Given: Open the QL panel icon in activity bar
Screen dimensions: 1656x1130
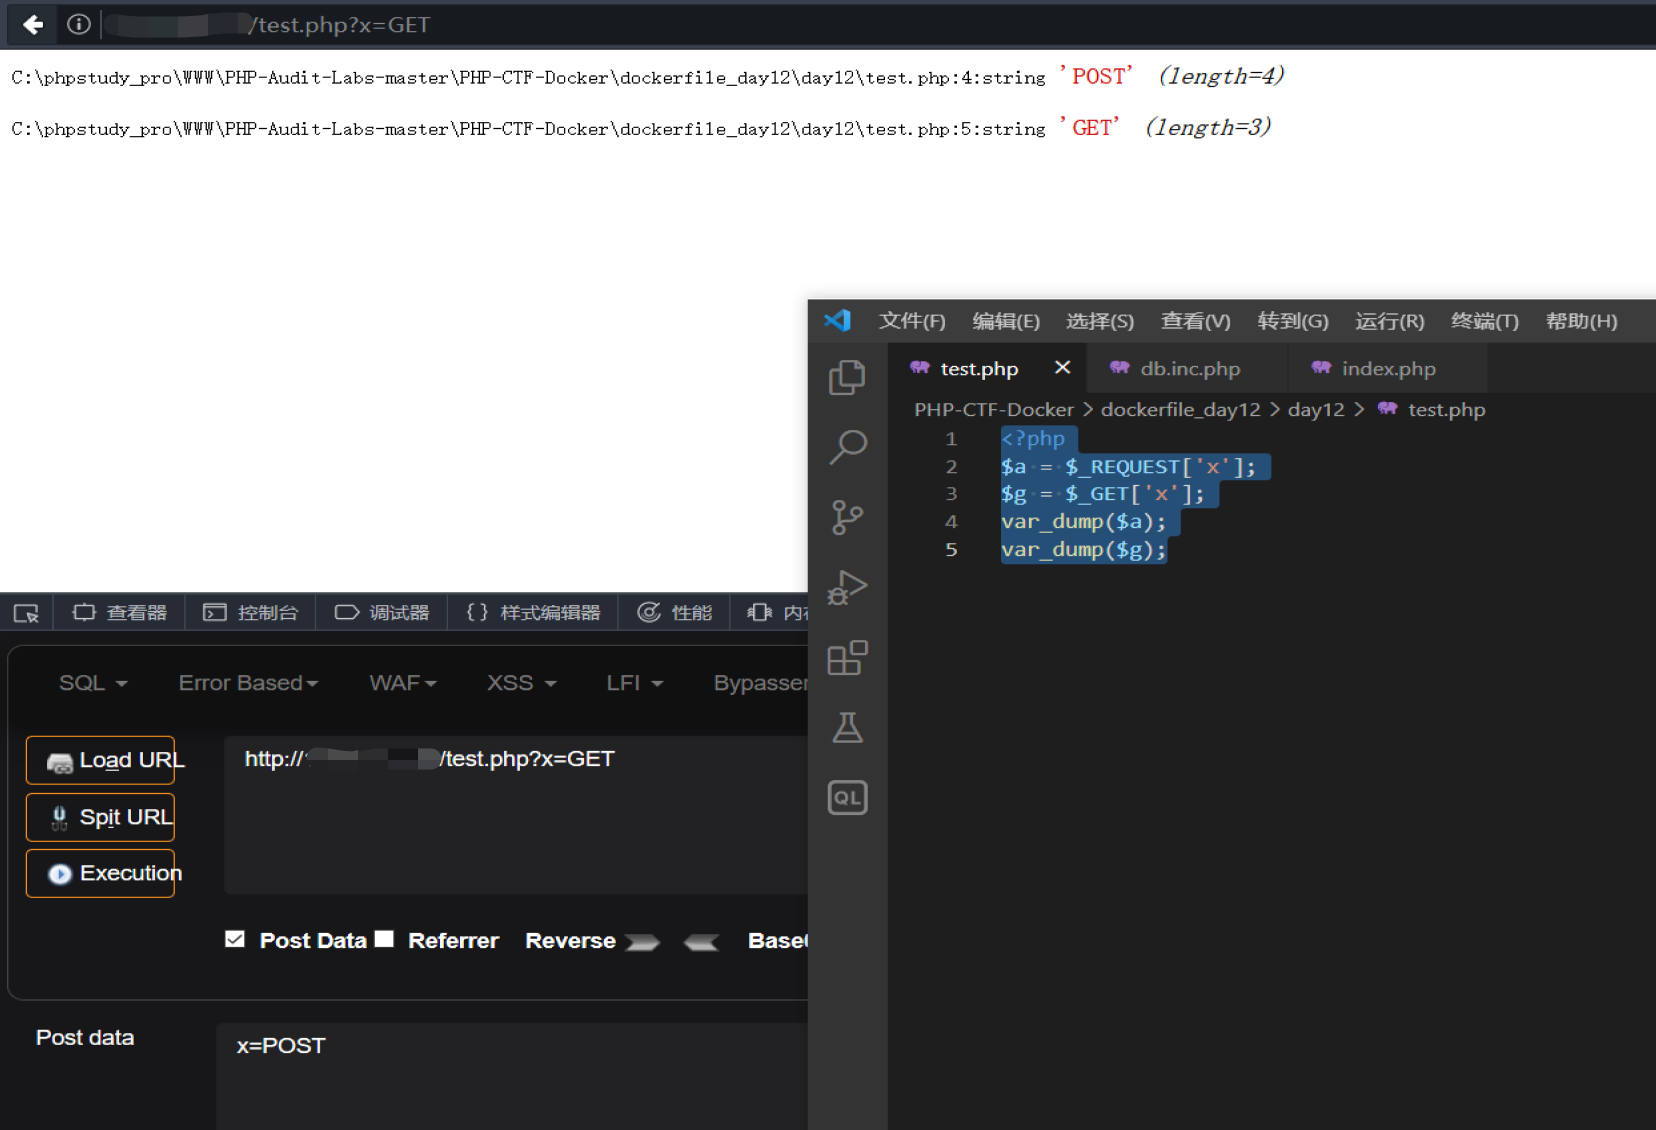Looking at the screenshot, I should point(847,798).
